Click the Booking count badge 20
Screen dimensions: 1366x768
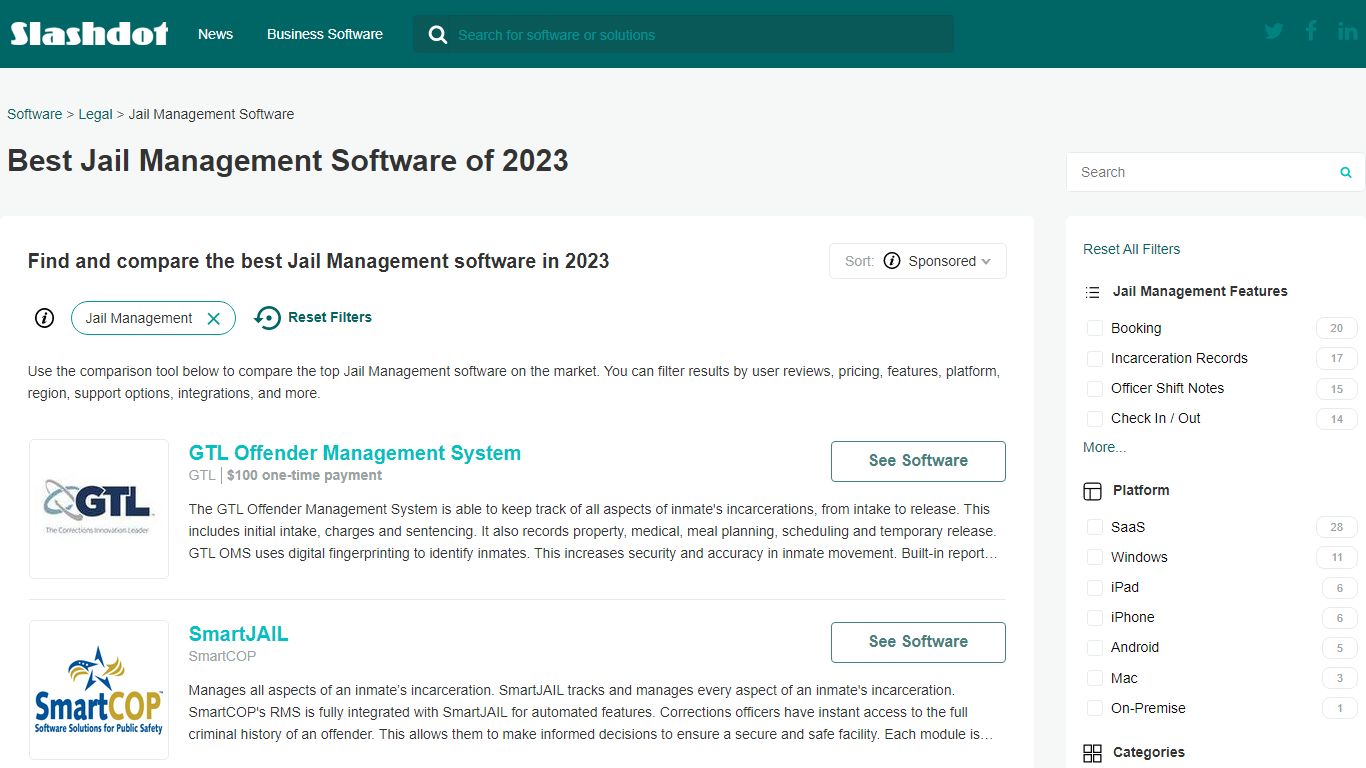(x=1337, y=328)
